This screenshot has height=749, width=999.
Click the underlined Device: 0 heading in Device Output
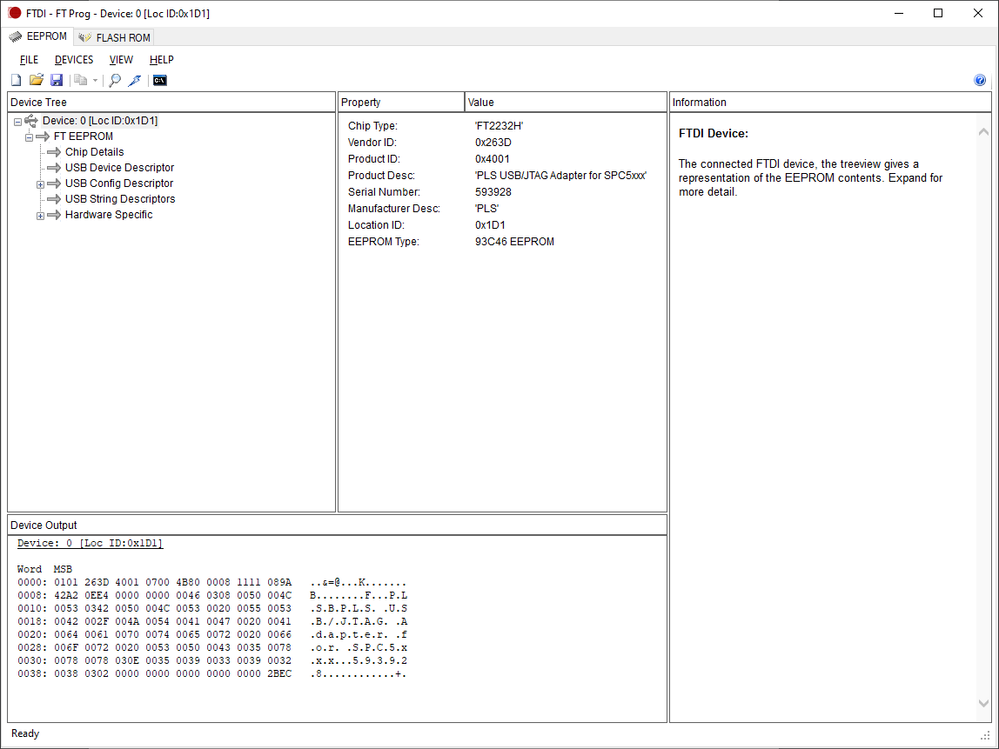pos(90,544)
